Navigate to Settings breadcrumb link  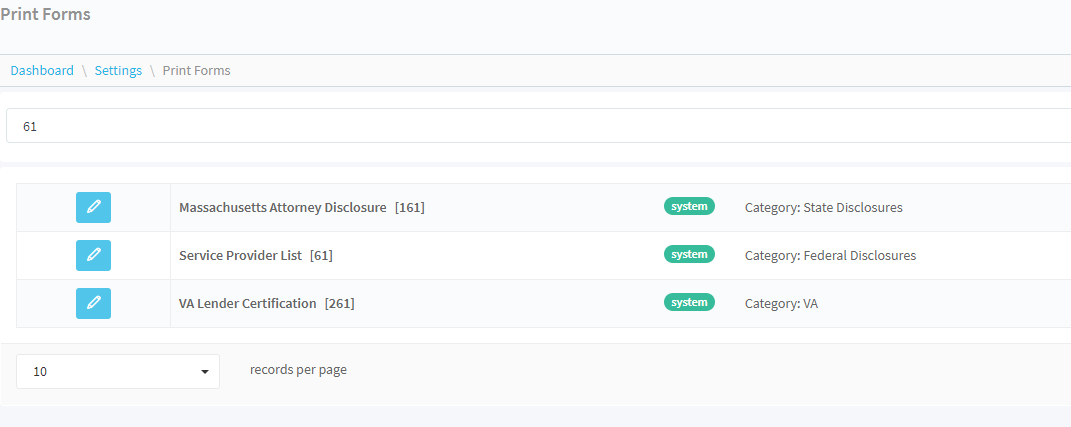(118, 70)
